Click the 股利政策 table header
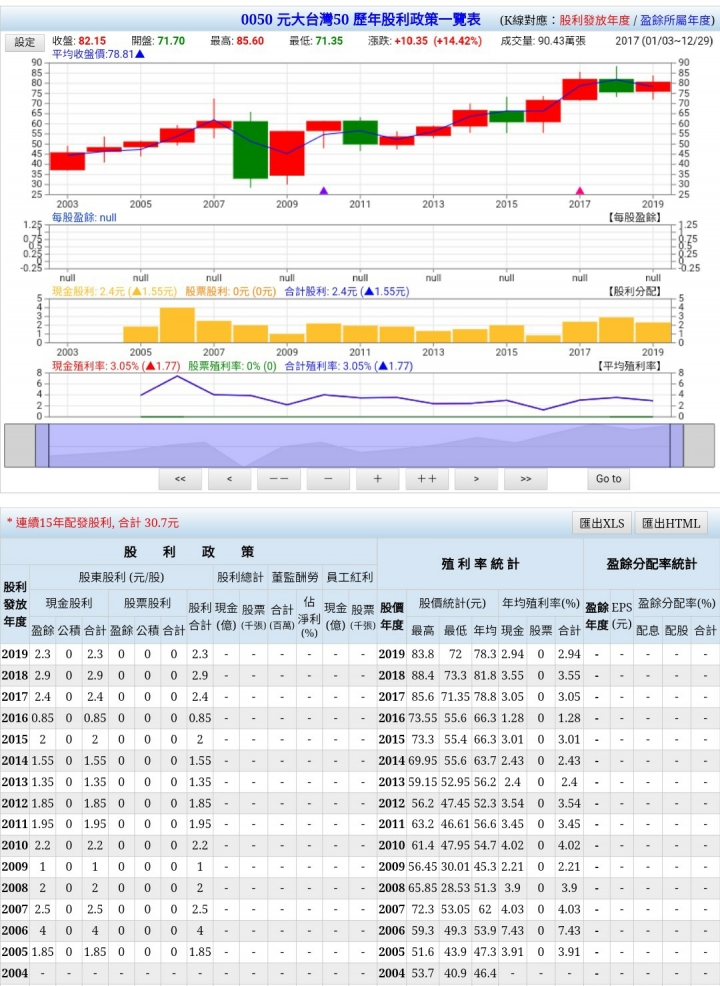This screenshot has height=986, width=720. [x=189, y=552]
